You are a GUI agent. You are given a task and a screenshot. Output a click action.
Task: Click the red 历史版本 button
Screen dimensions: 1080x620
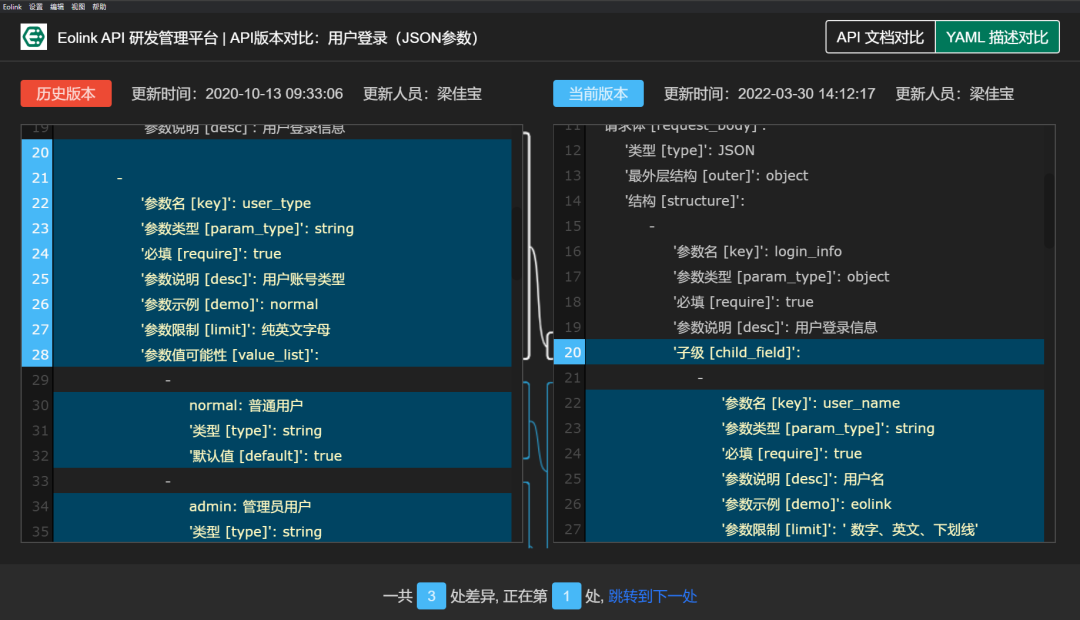coord(65,94)
